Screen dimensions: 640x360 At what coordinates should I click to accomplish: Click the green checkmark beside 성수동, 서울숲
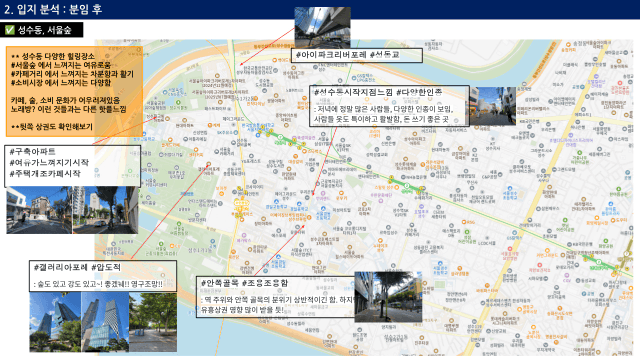[x=9, y=30]
